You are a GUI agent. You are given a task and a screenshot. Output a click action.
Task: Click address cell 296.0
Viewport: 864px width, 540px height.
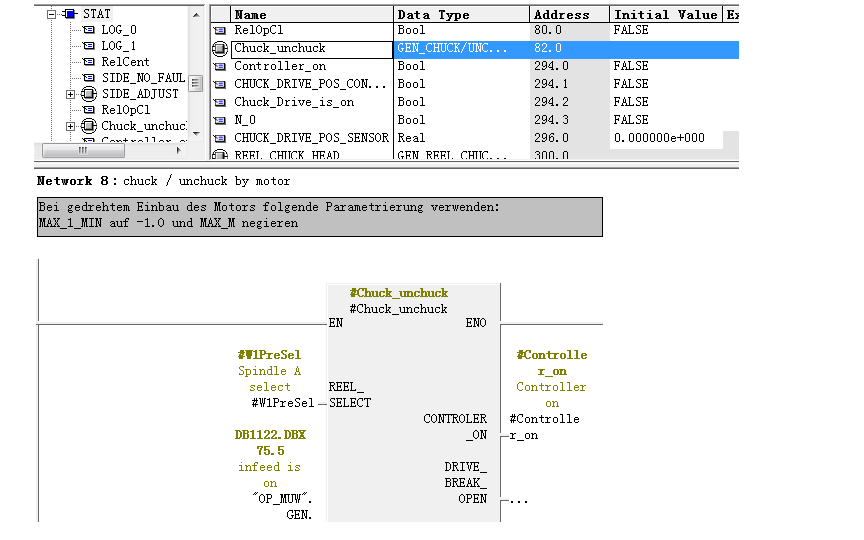[x=569, y=138]
